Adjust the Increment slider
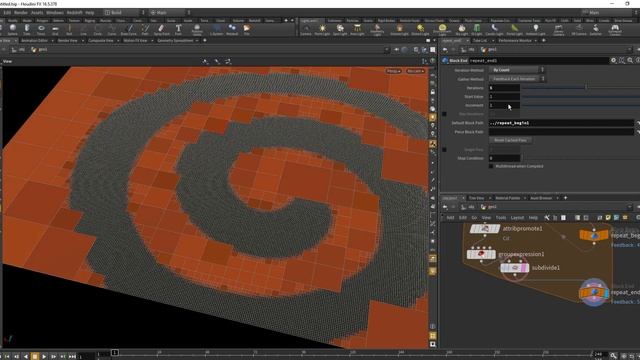 [x=581, y=105]
